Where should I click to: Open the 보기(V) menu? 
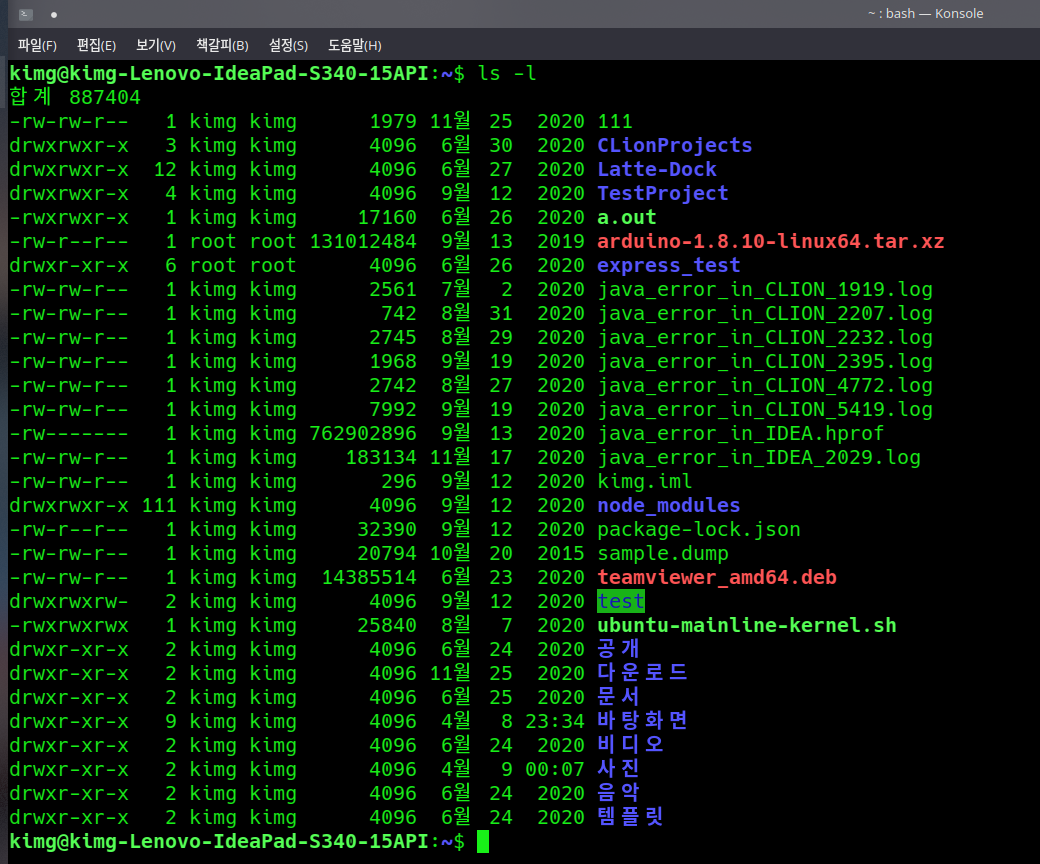[x=156, y=46]
